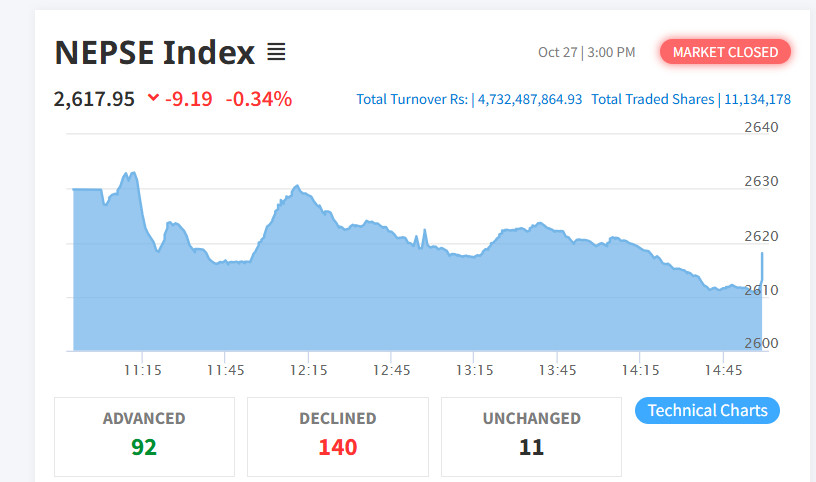The height and width of the screenshot is (482, 816).
Task: Click the Total Turnover Rs label
Action: [412, 99]
